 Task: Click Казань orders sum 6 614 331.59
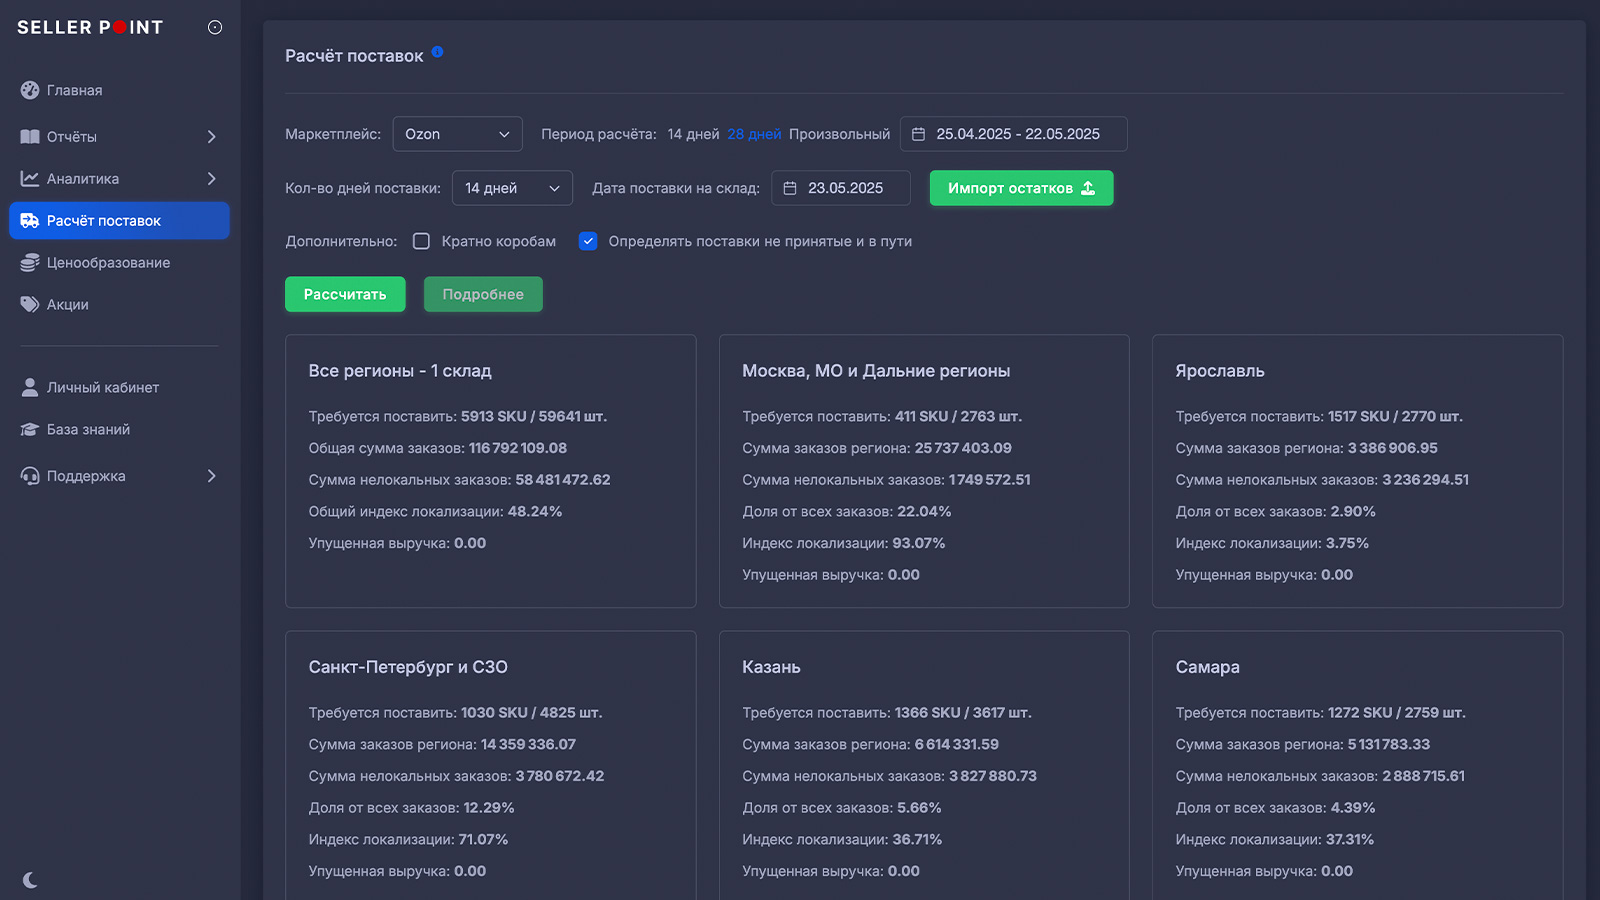pyautogui.click(x=957, y=744)
